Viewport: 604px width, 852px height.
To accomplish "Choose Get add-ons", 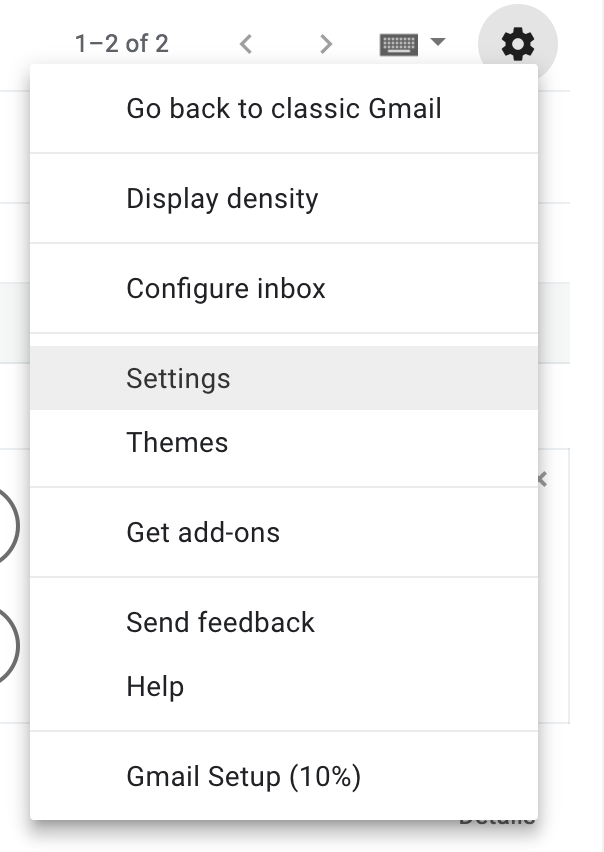I will click(x=203, y=532).
